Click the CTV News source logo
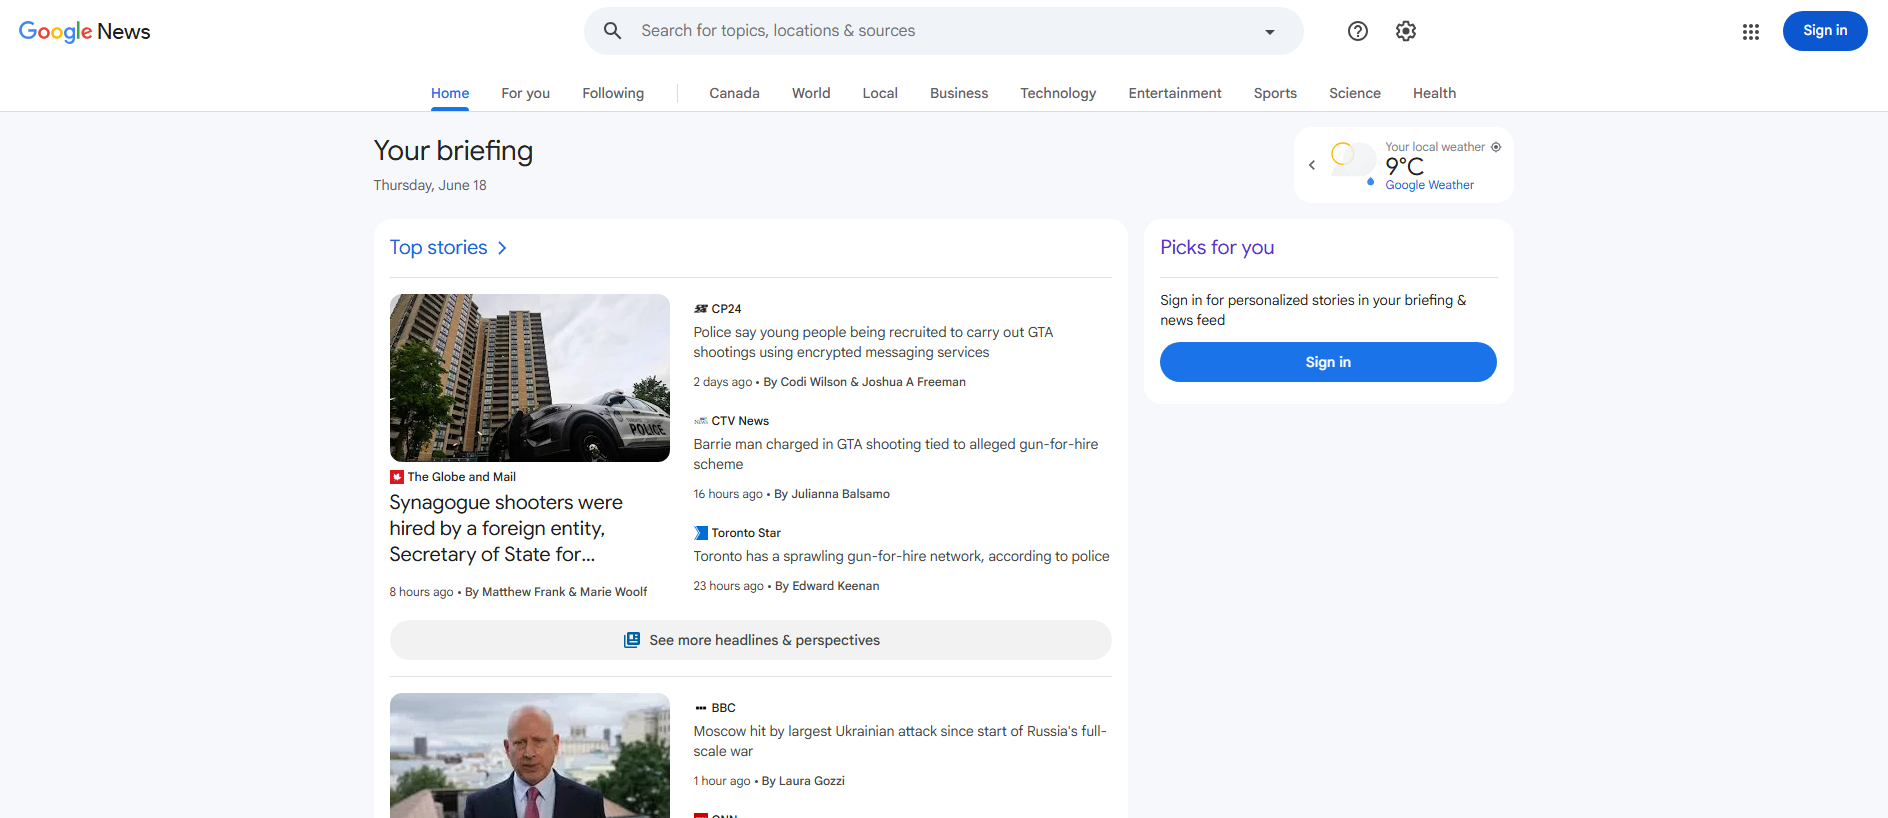Image resolution: width=1888 pixels, height=818 pixels. [700, 421]
